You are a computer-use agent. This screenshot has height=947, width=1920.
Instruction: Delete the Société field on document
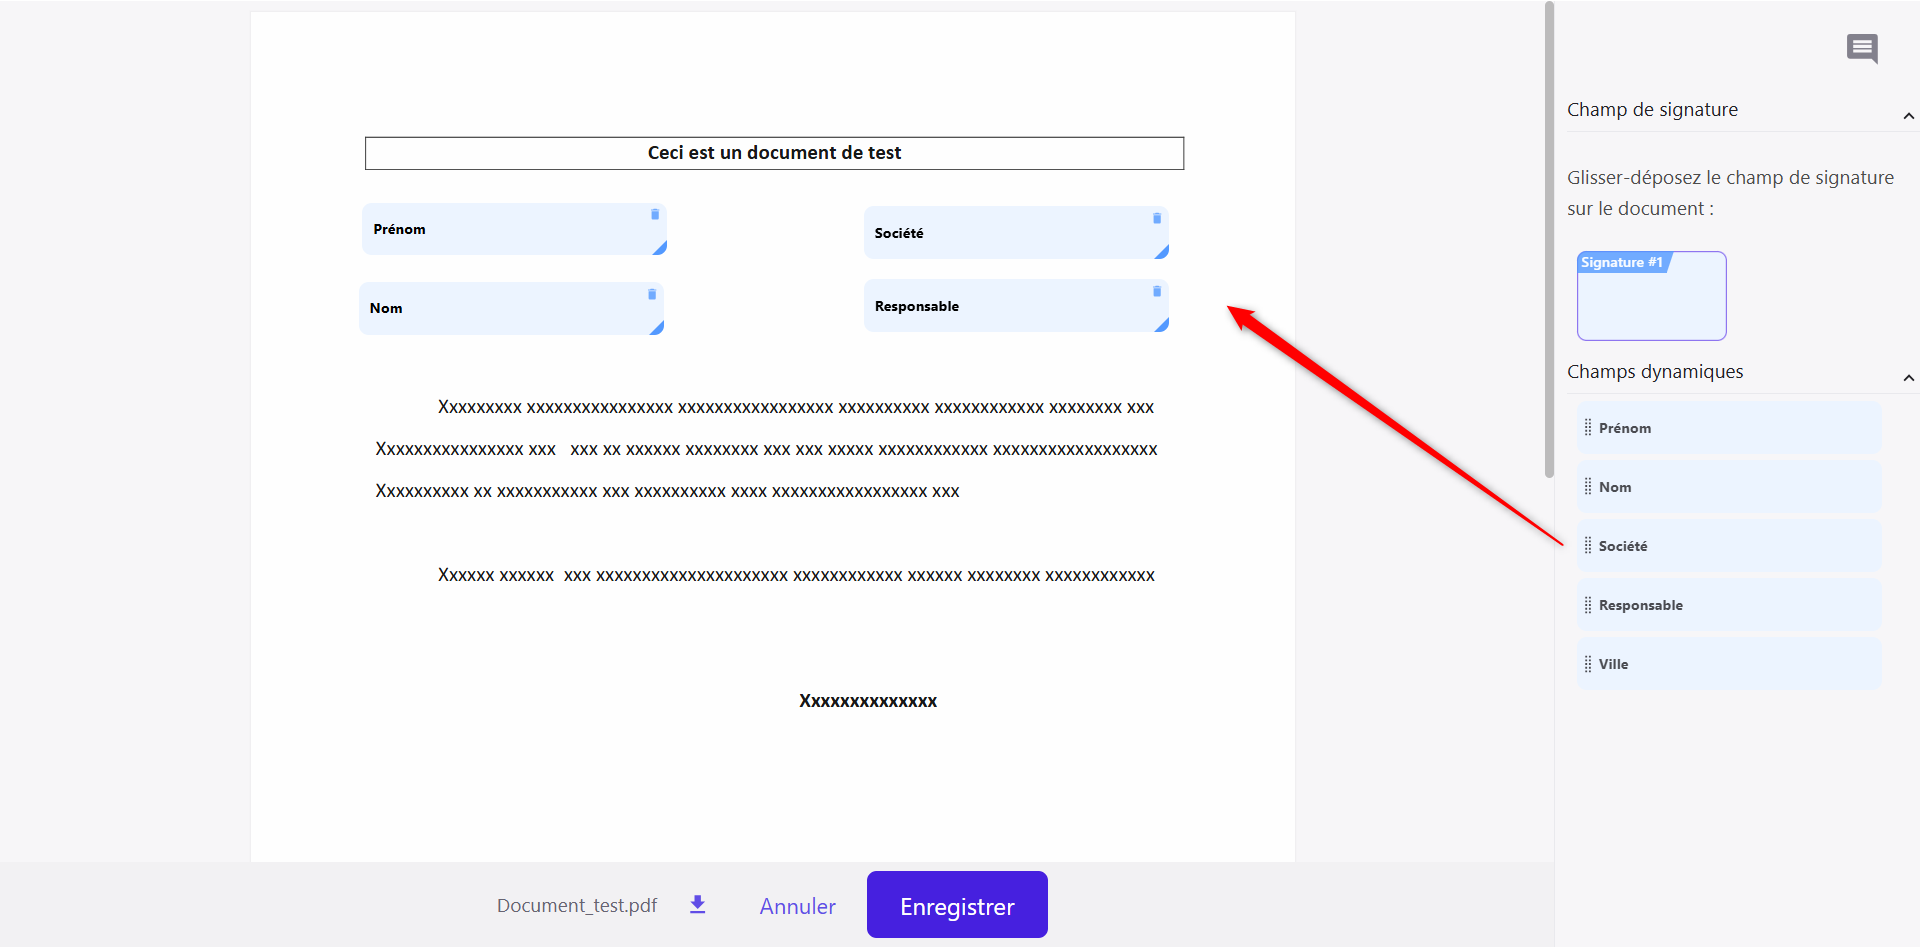click(1157, 218)
